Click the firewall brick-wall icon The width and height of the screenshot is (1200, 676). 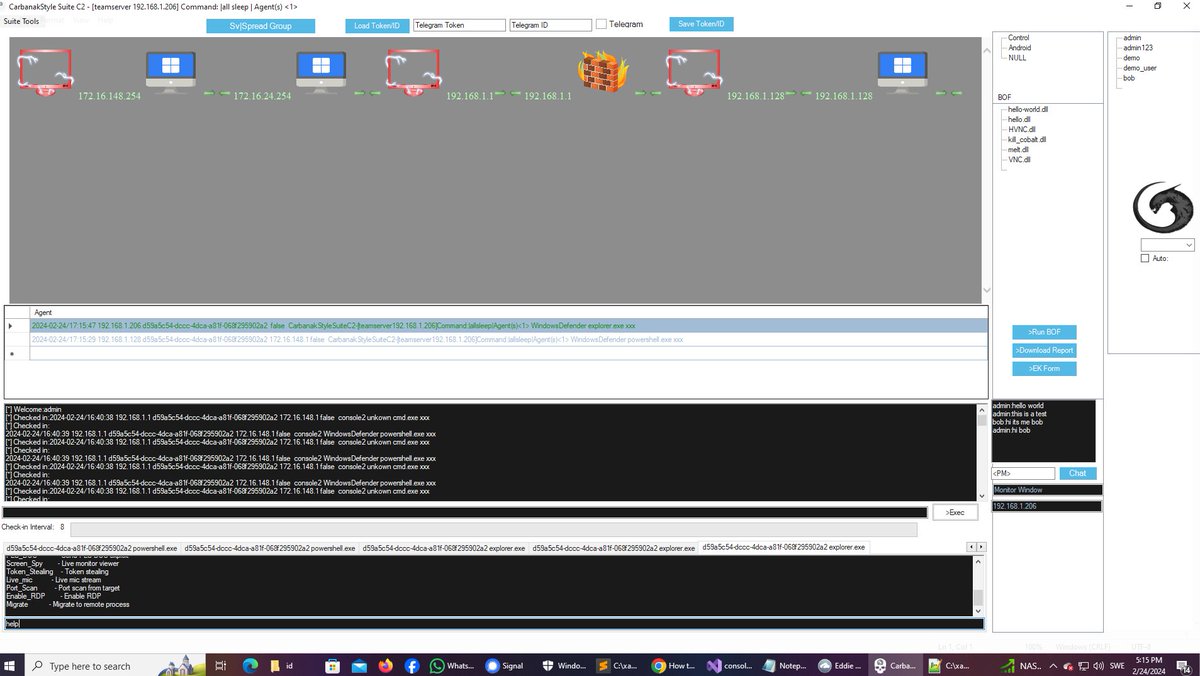point(603,70)
